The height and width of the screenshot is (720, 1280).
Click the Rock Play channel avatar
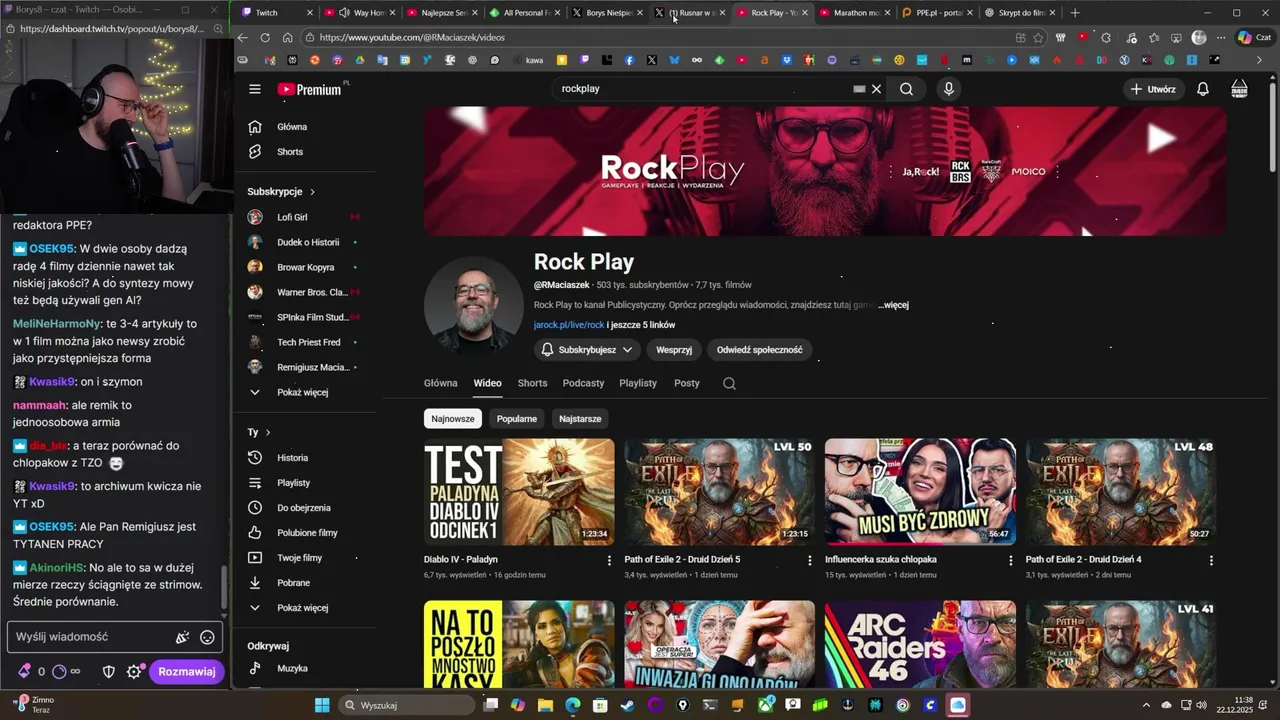click(x=473, y=305)
